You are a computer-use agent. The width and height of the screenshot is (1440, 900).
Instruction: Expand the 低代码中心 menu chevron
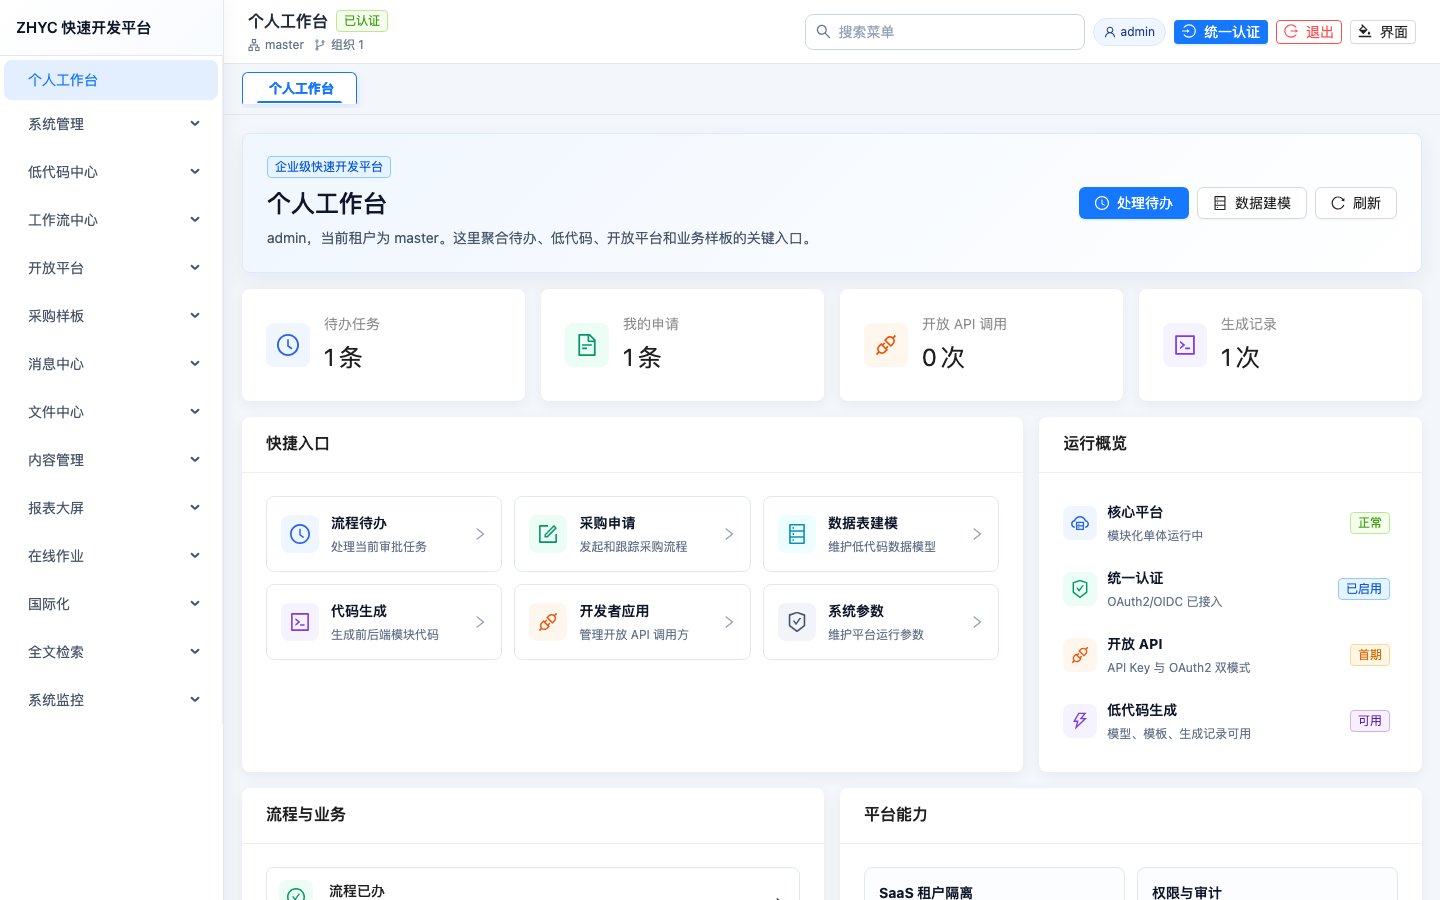tap(195, 172)
